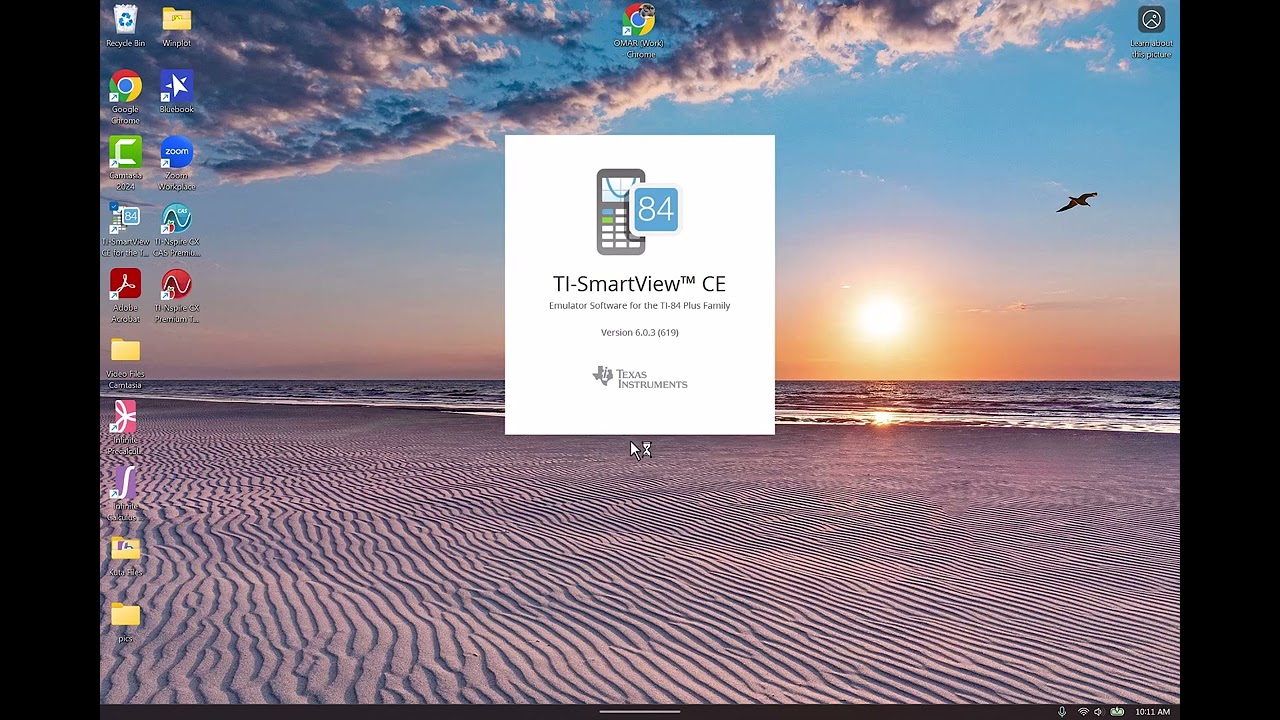Click the Version 6.0.3 (619) text

point(639,332)
